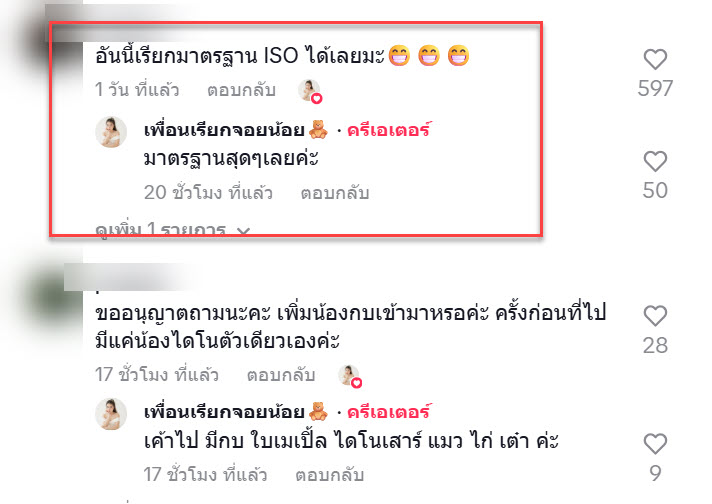This screenshot has height=504, width=712.
Task: Click the ครีเอเตอร์ label in first reply
Action: tap(389, 130)
